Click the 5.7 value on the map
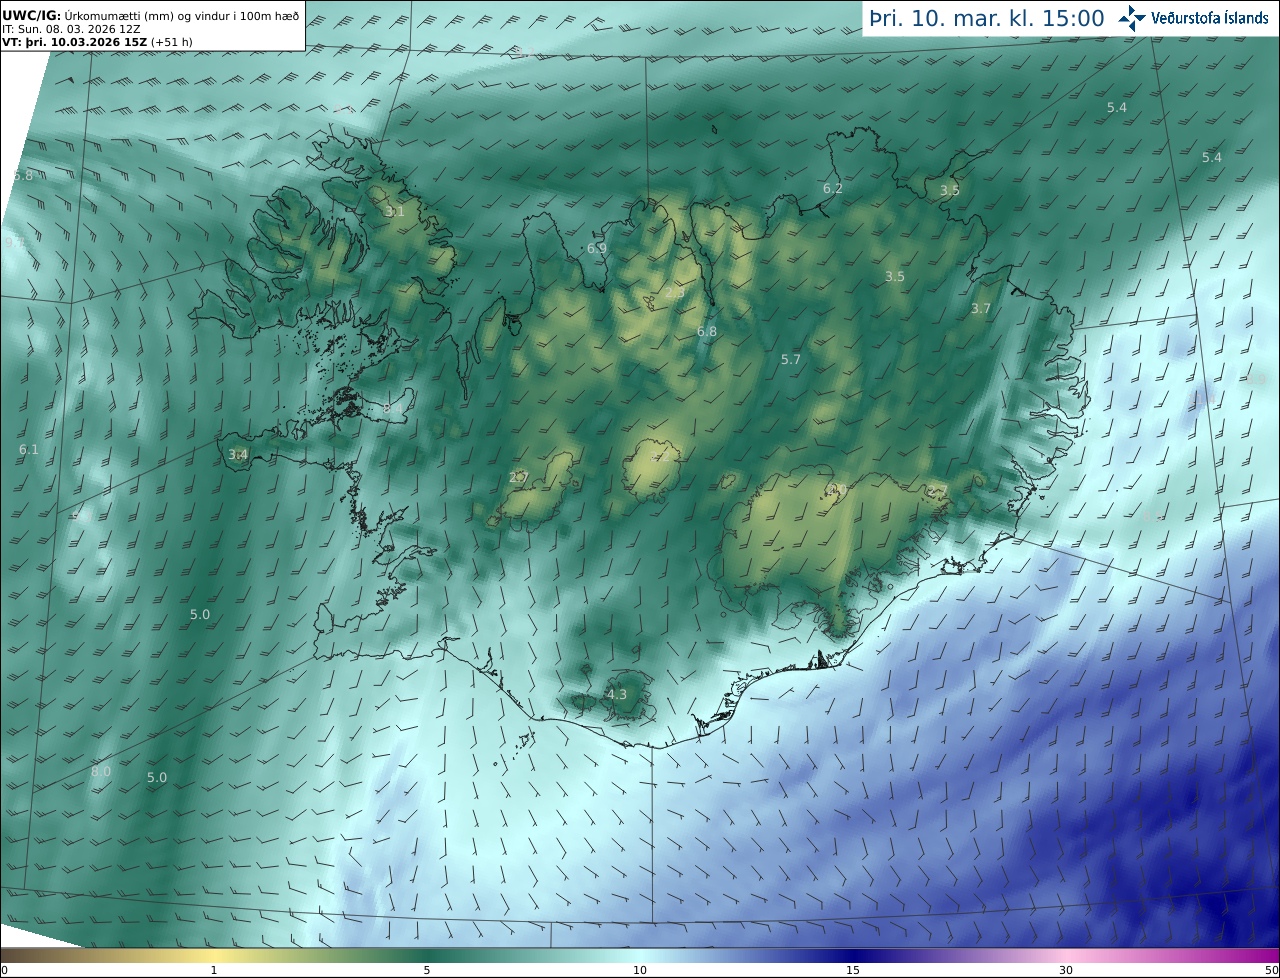1280x978 pixels. click(791, 359)
